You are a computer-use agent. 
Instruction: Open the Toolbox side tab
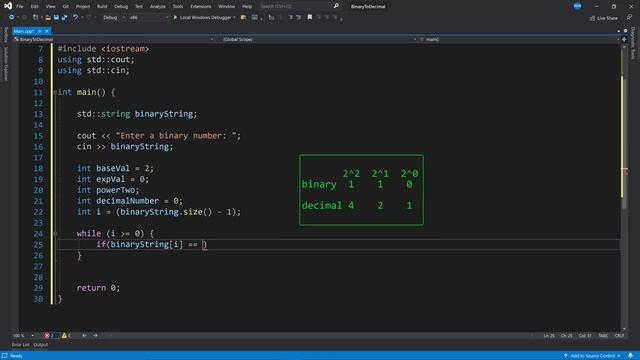click(x=5, y=35)
